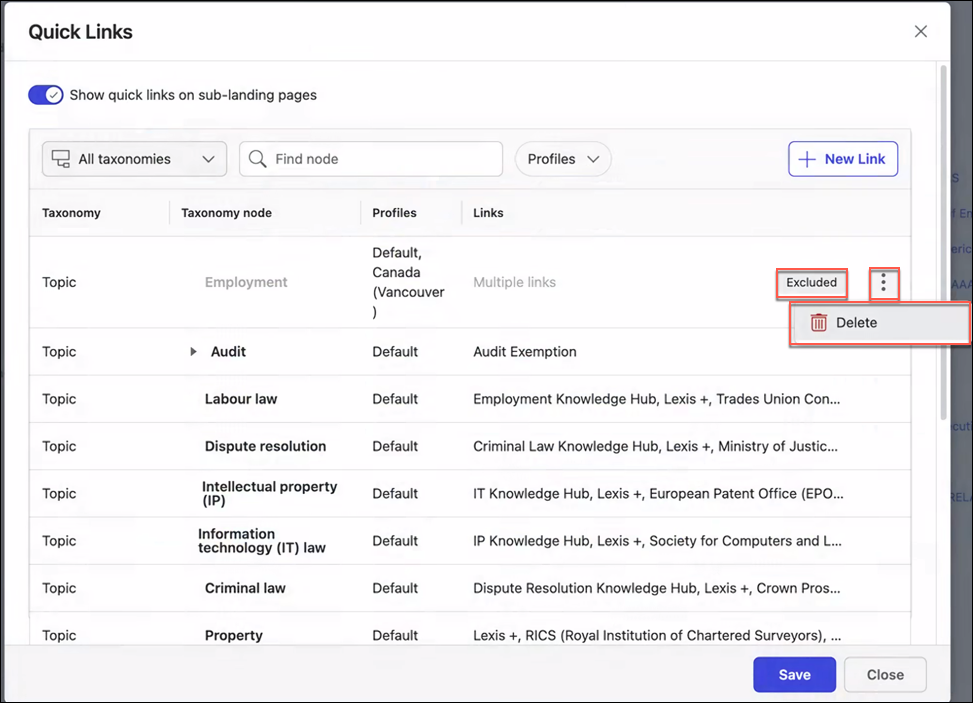Toggle Show quick links on sub-landing pages
Viewport: 973px width, 703px height.
(x=45, y=95)
